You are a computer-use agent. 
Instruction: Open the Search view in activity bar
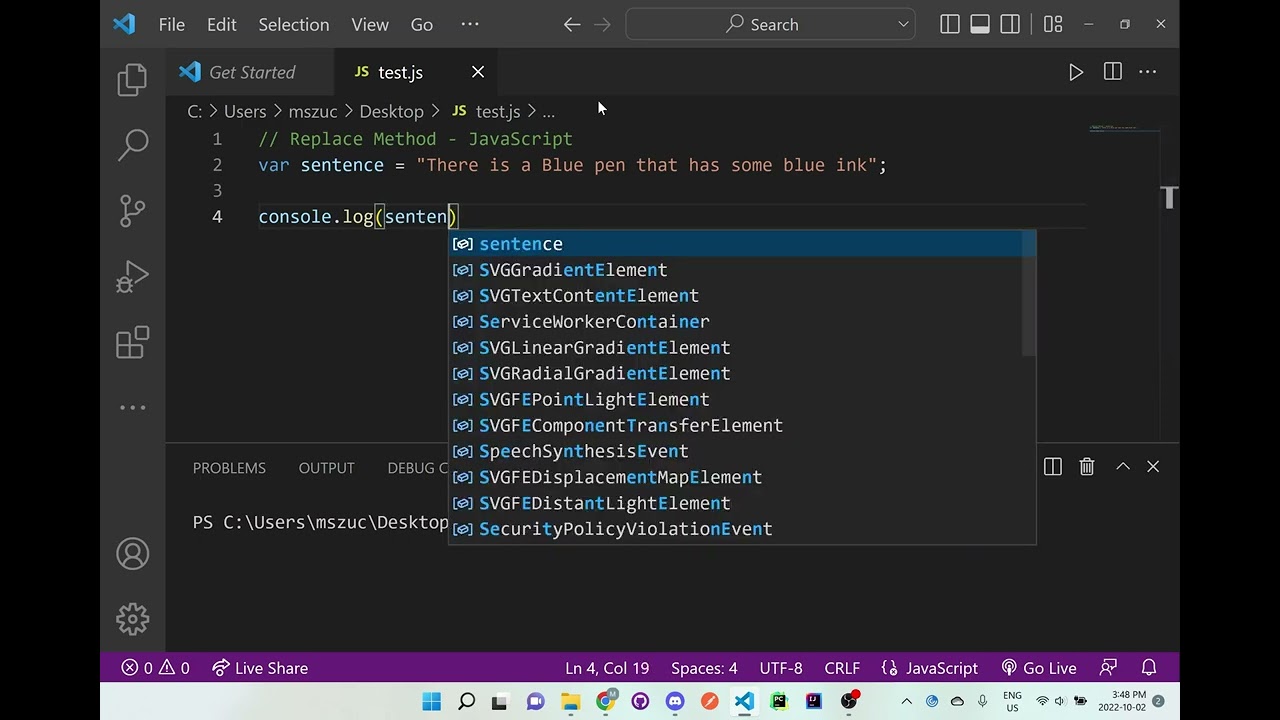[x=132, y=145]
